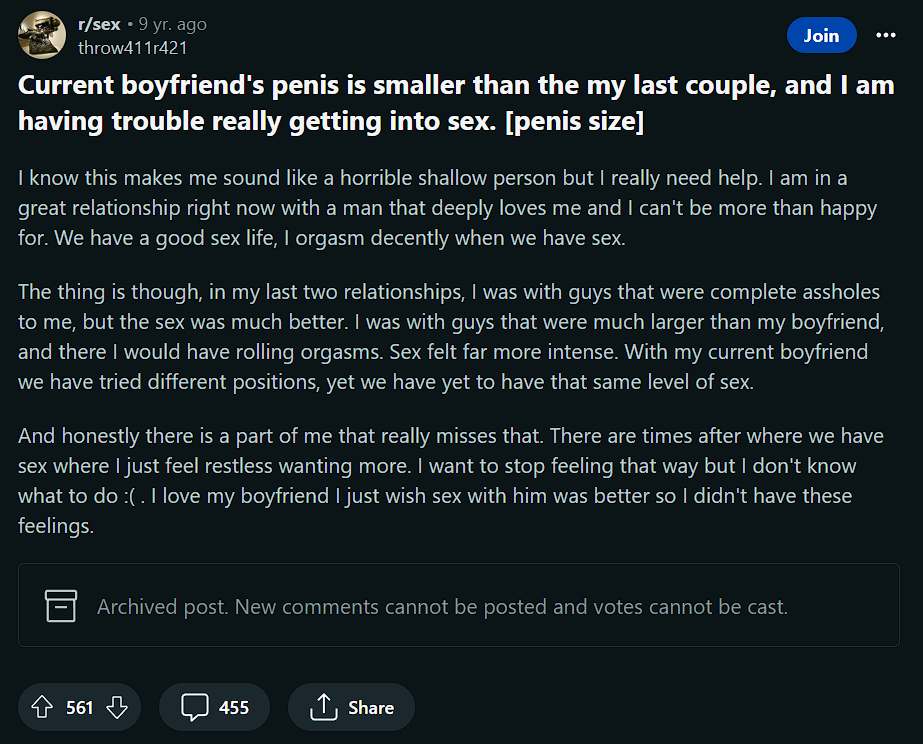The width and height of the screenshot is (923, 744).
Task: Click the archived post notice text
Action: [442, 607]
